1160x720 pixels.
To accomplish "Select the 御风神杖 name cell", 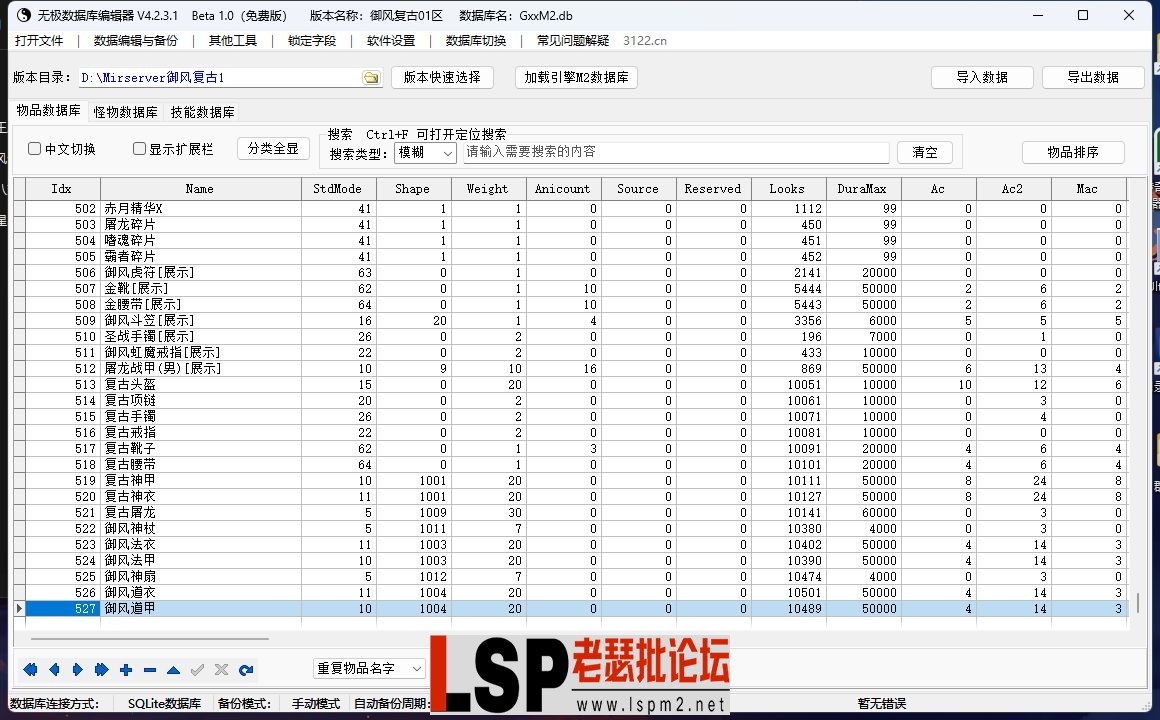I will 200,528.
